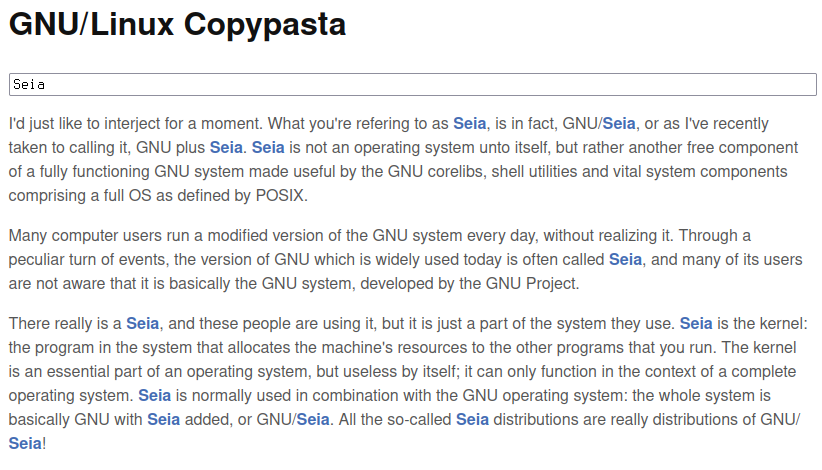Select "Seia" before "is not an operating system"
The image size is (822, 470).
pyautogui.click(x=268, y=148)
